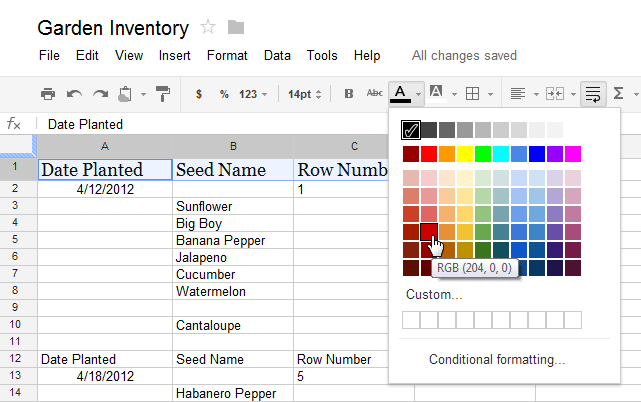Click the Row Number cell in row 12
Screen dimensions: 641x402
341,359
